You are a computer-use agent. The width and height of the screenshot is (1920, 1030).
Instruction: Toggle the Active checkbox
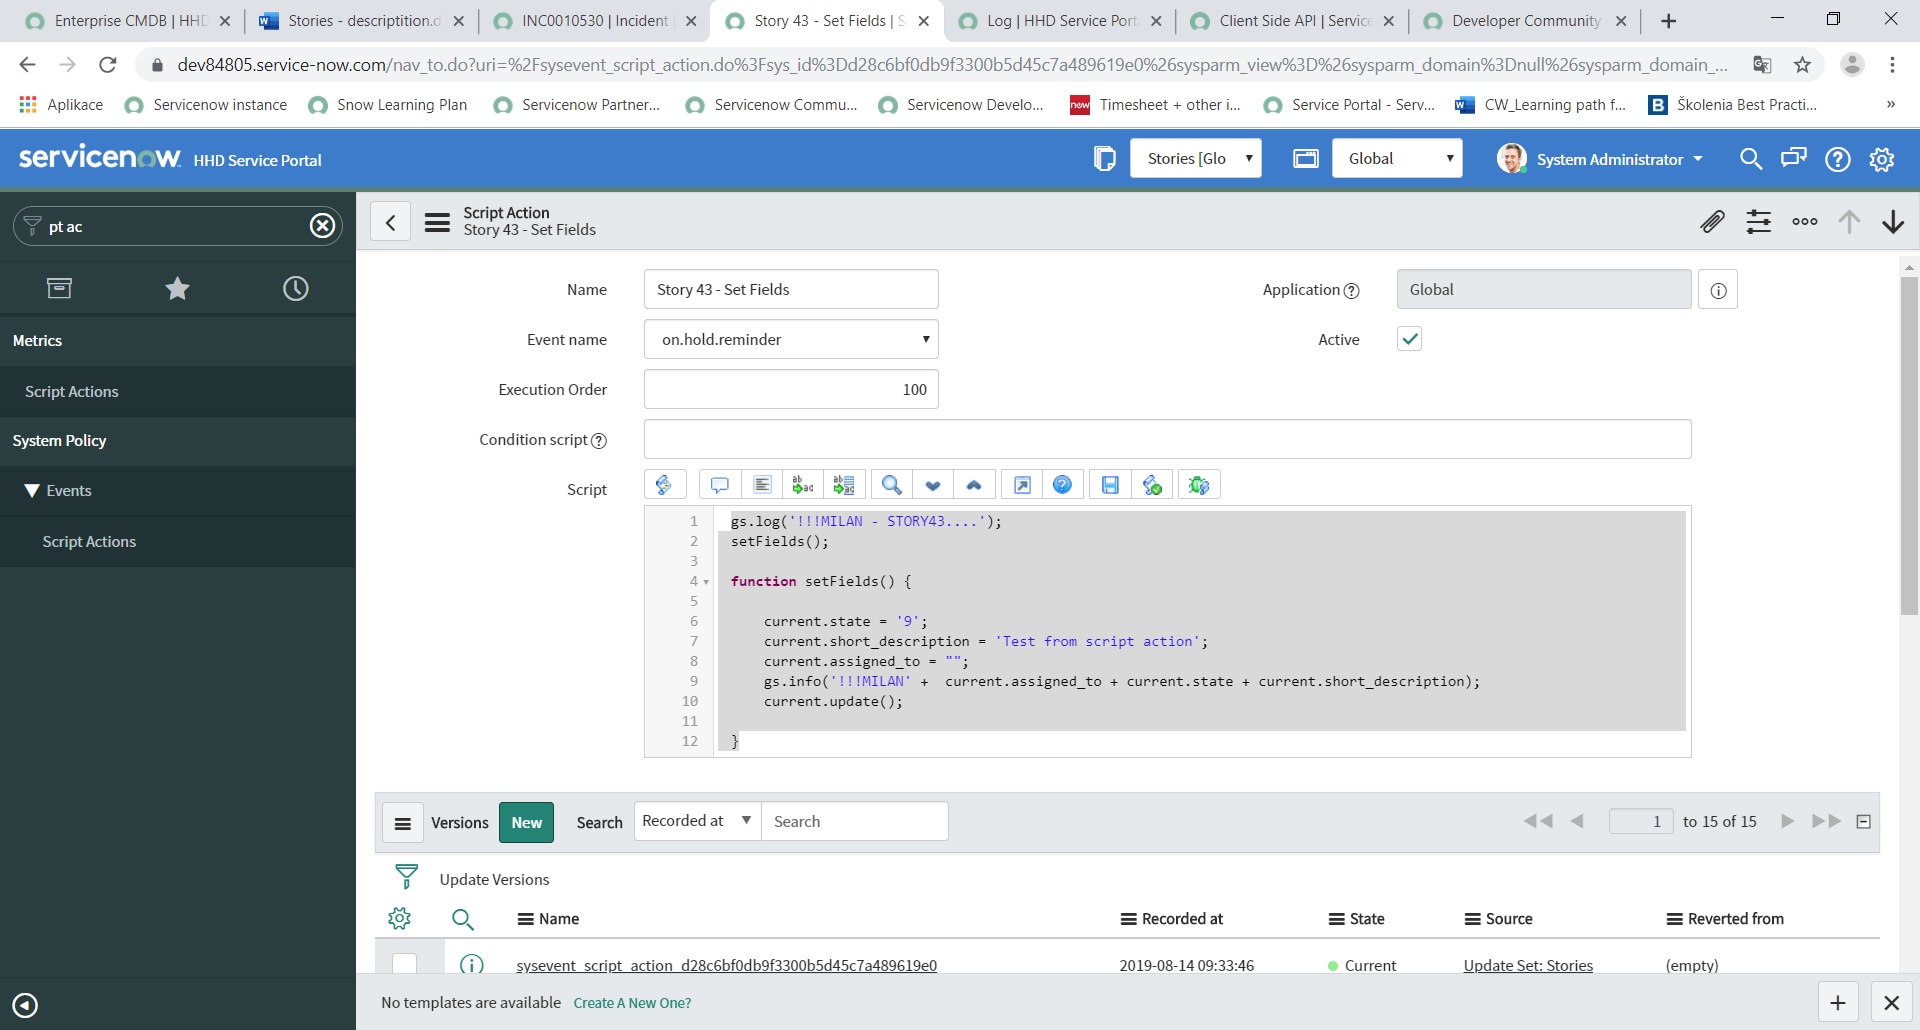point(1409,339)
